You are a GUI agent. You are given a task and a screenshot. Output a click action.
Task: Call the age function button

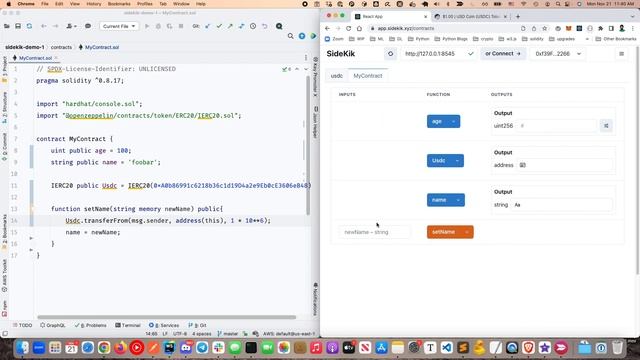click(x=438, y=122)
